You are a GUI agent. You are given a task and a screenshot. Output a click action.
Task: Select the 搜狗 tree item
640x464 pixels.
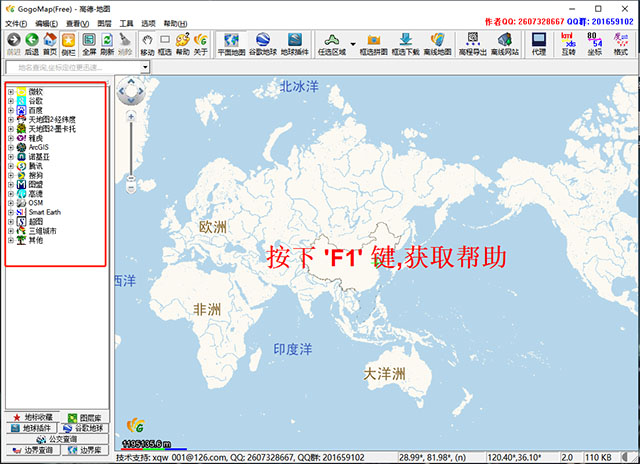(x=36, y=175)
